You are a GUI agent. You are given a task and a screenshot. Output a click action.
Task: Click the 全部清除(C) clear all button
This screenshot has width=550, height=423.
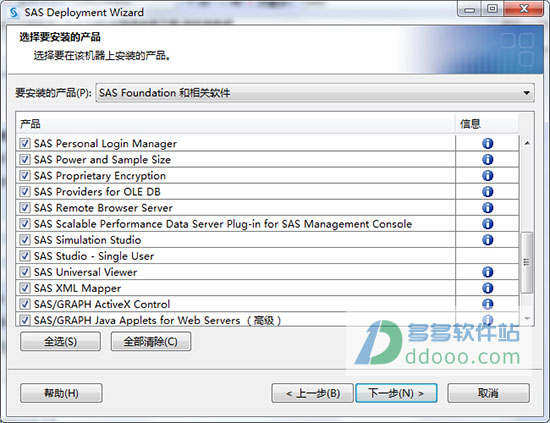click(x=151, y=341)
